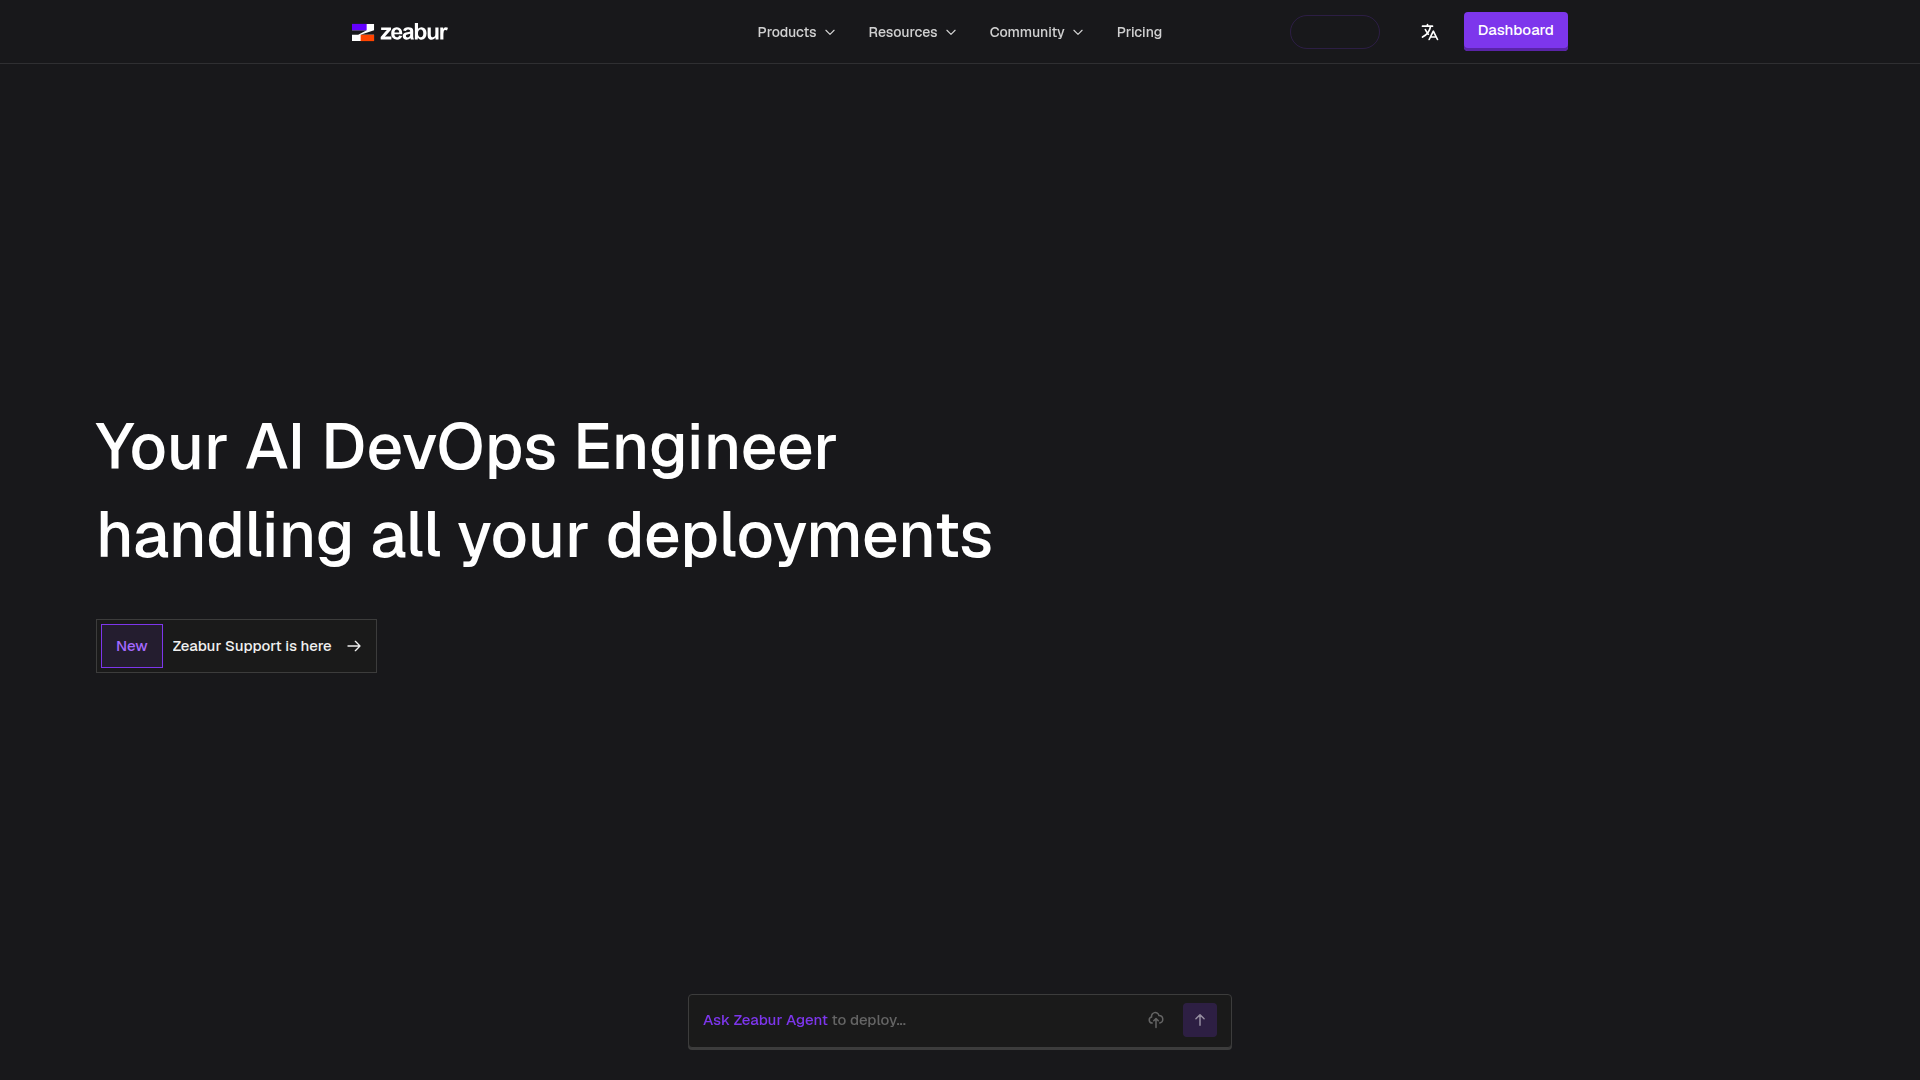Click the right arrow beside Zeabur Support

pyautogui.click(x=354, y=646)
